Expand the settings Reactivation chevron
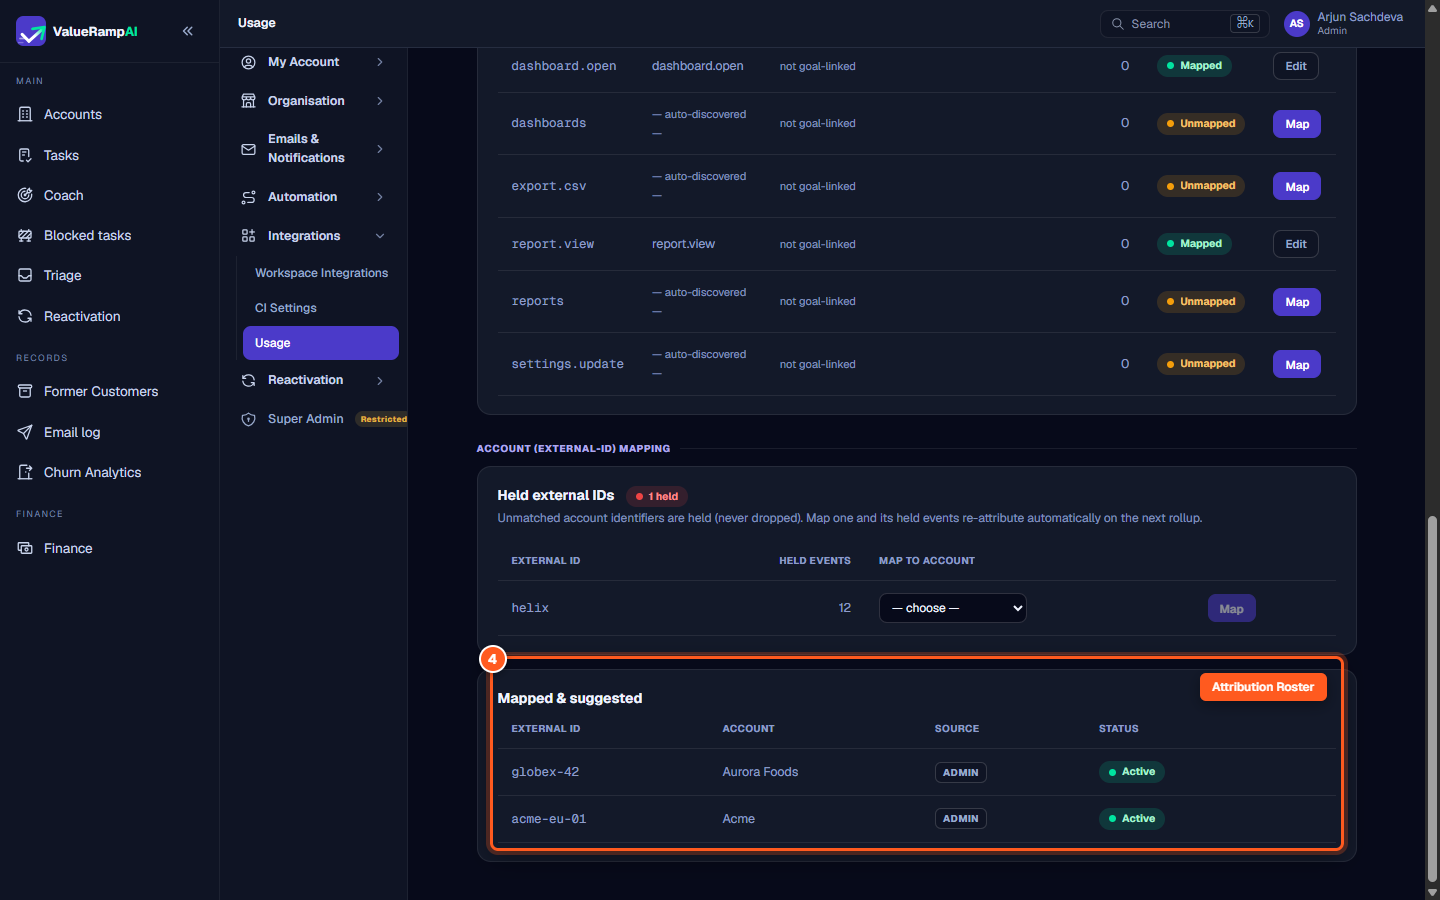The image size is (1440, 900). [x=380, y=380]
